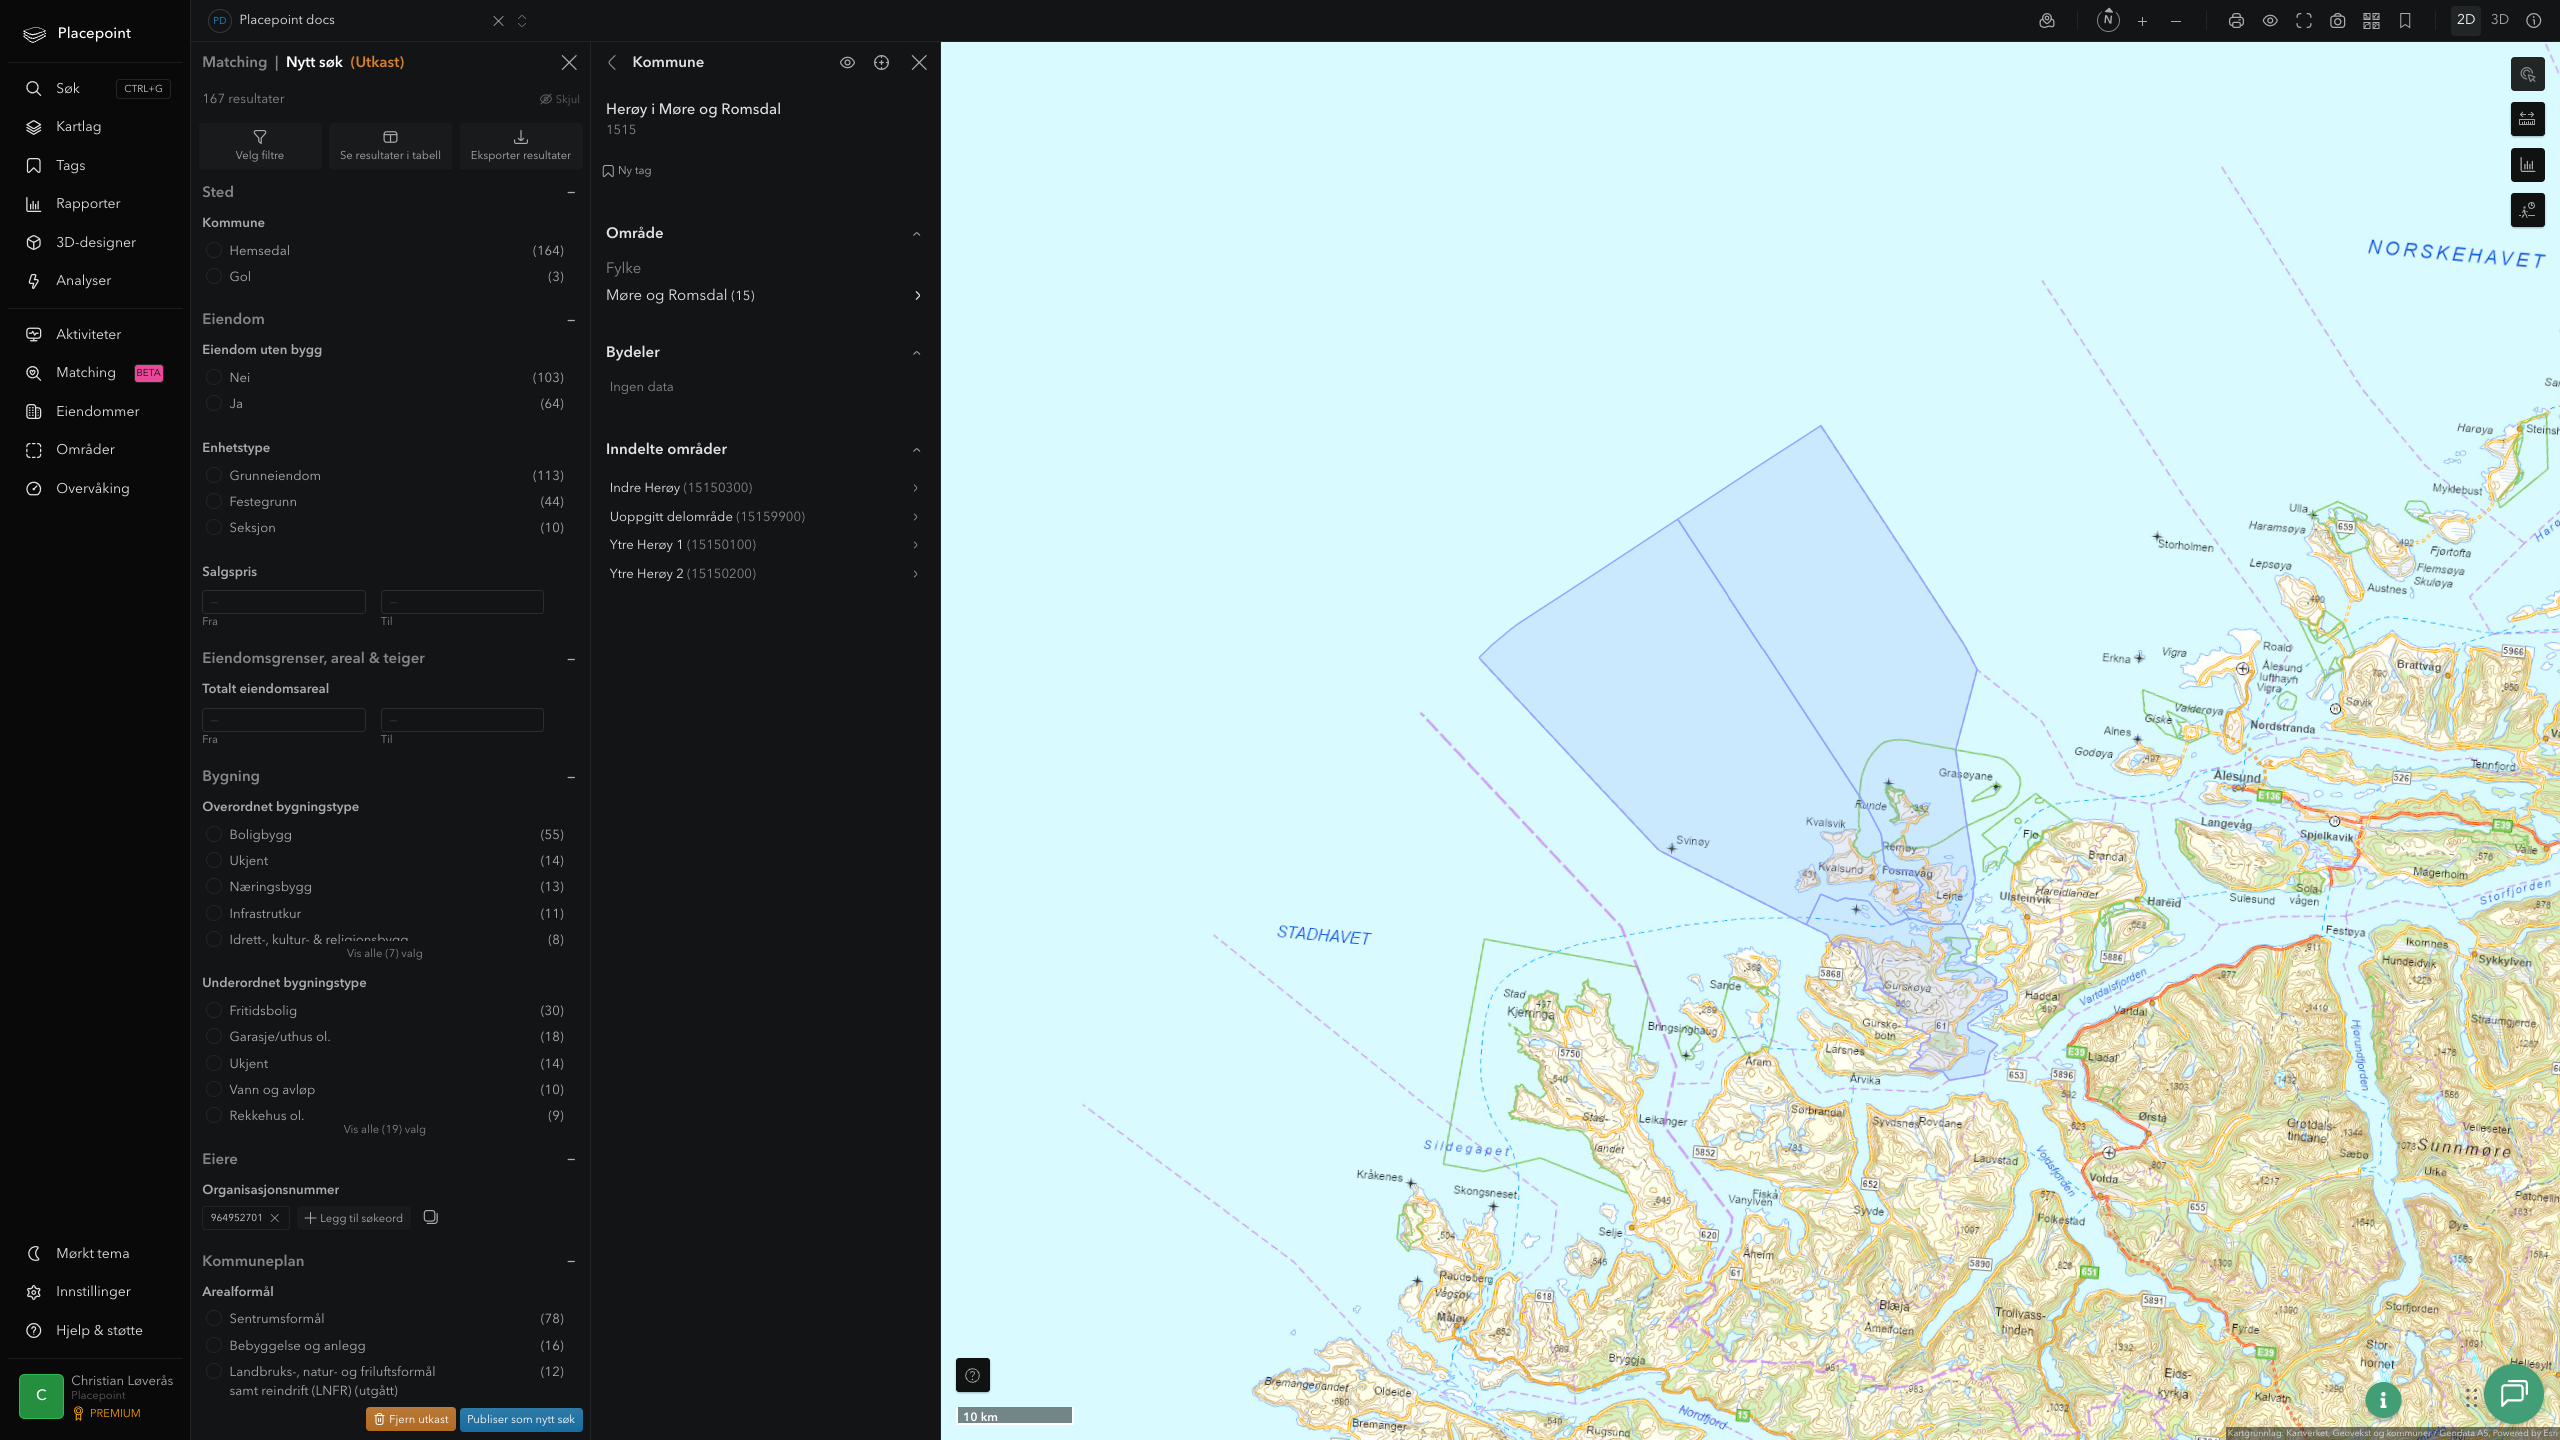Open Eiendommer in sidebar
Screen dimensions: 2560x1440
point(97,412)
